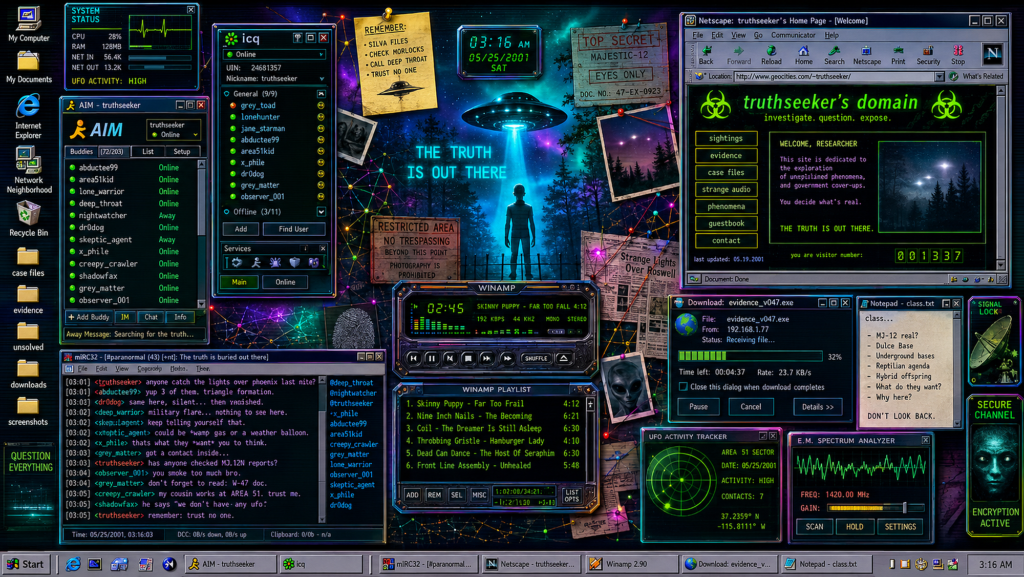Image resolution: width=1024 pixels, height=577 pixels.
Task: Expand download Details >> button
Action: click(x=818, y=407)
